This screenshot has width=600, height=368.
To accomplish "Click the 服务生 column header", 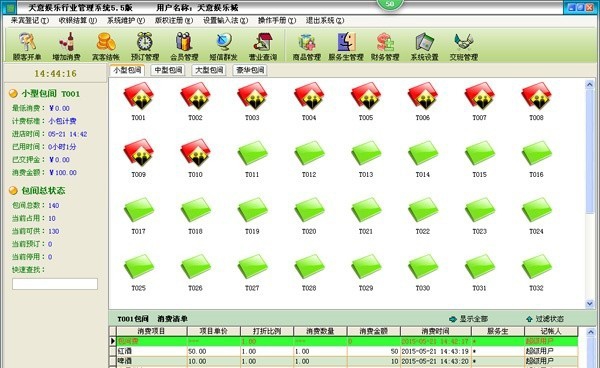I will (x=498, y=331).
